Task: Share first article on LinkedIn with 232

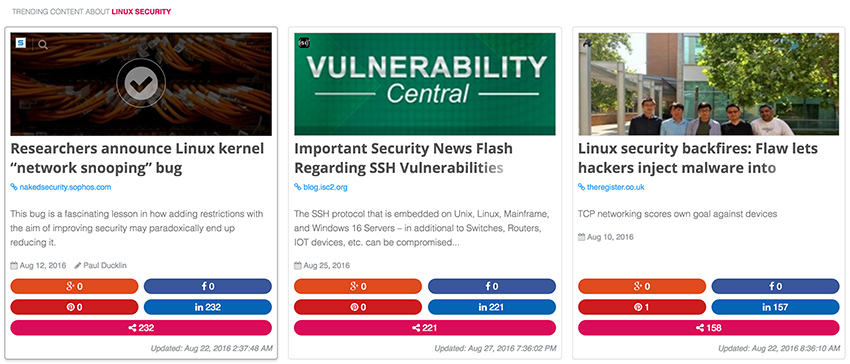Action: pos(208,307)
